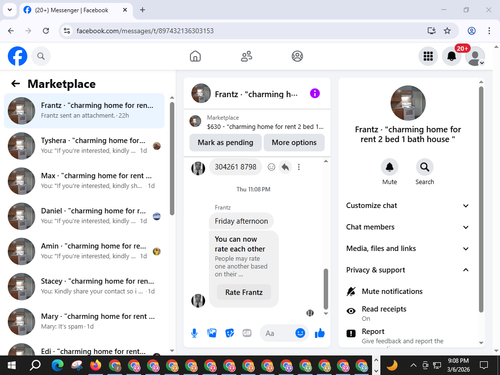Click the conversation list scrollbar

(x=172, y=159)
